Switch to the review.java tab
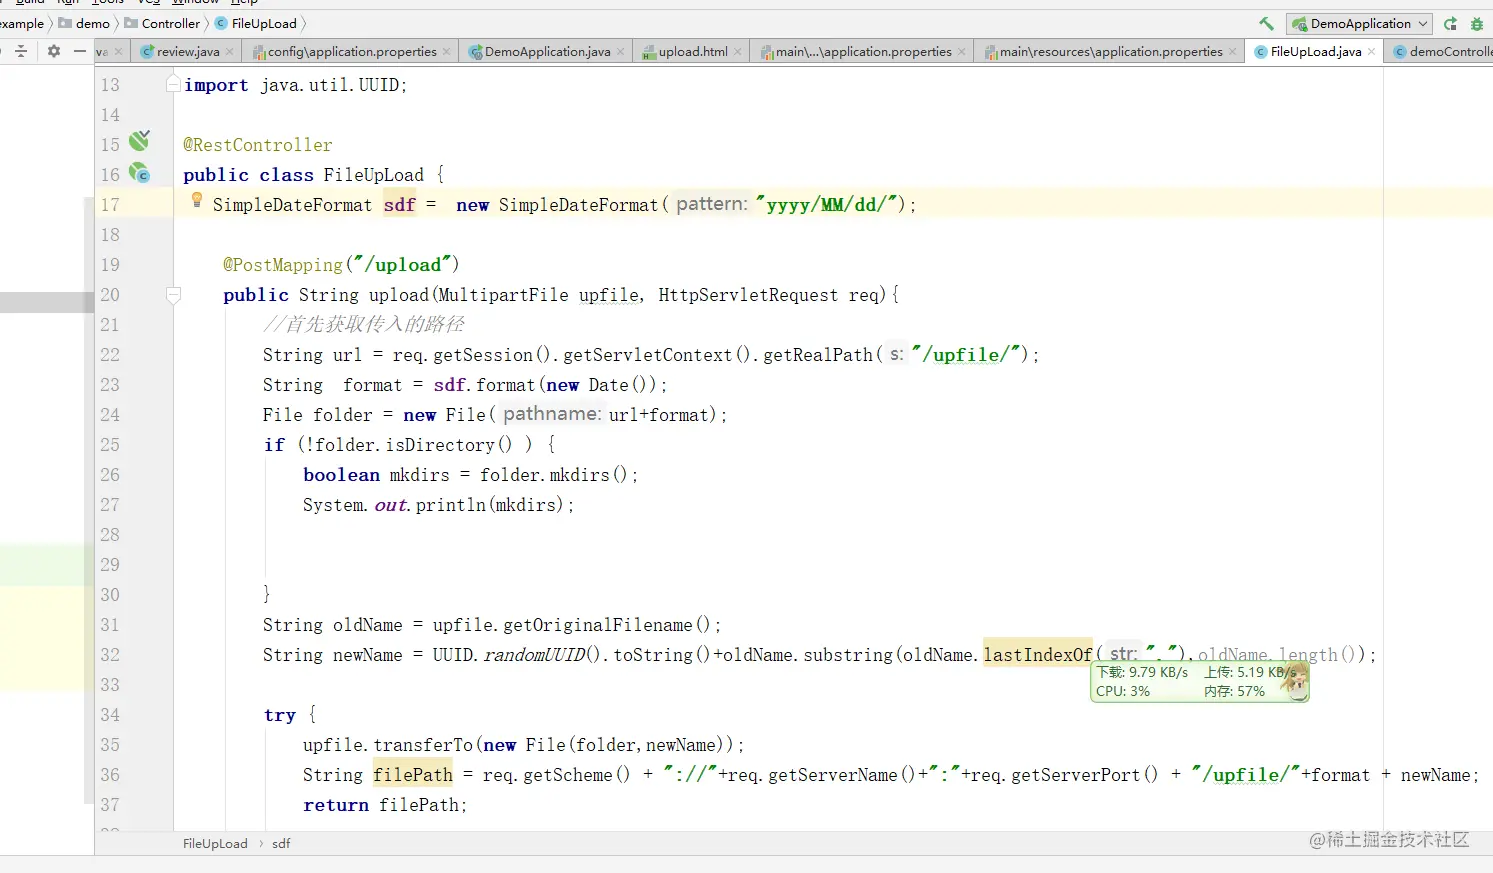1493x873 pixels. tap(188, 52)
